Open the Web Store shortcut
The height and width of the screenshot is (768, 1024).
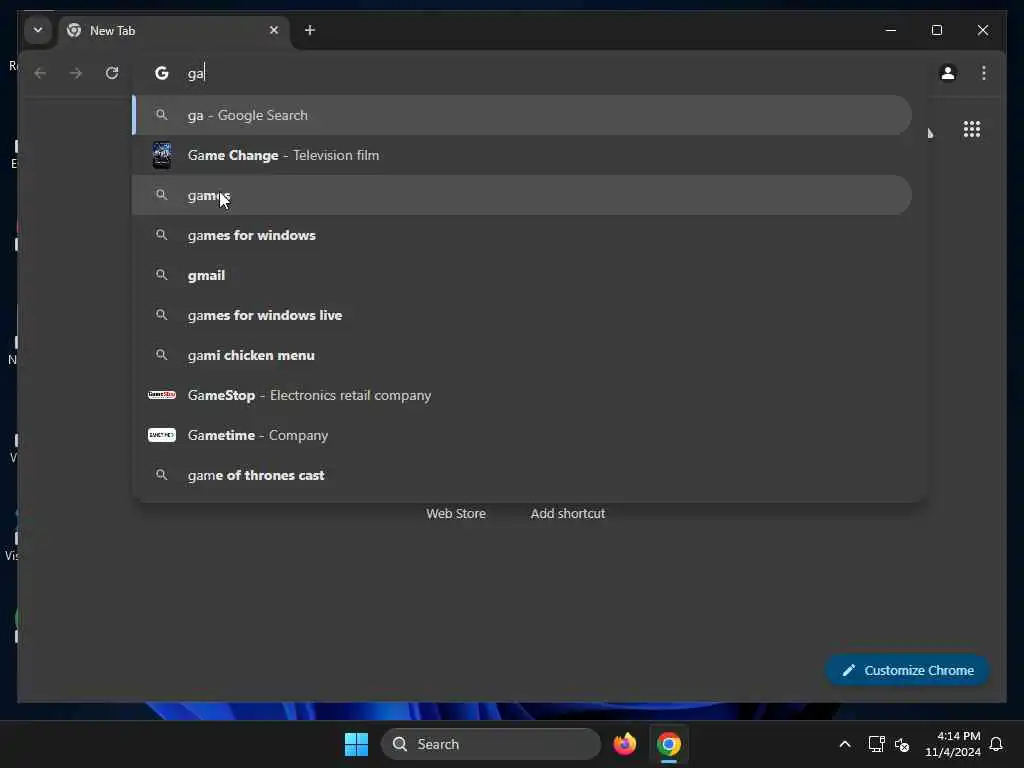click(x=456, y=514)
